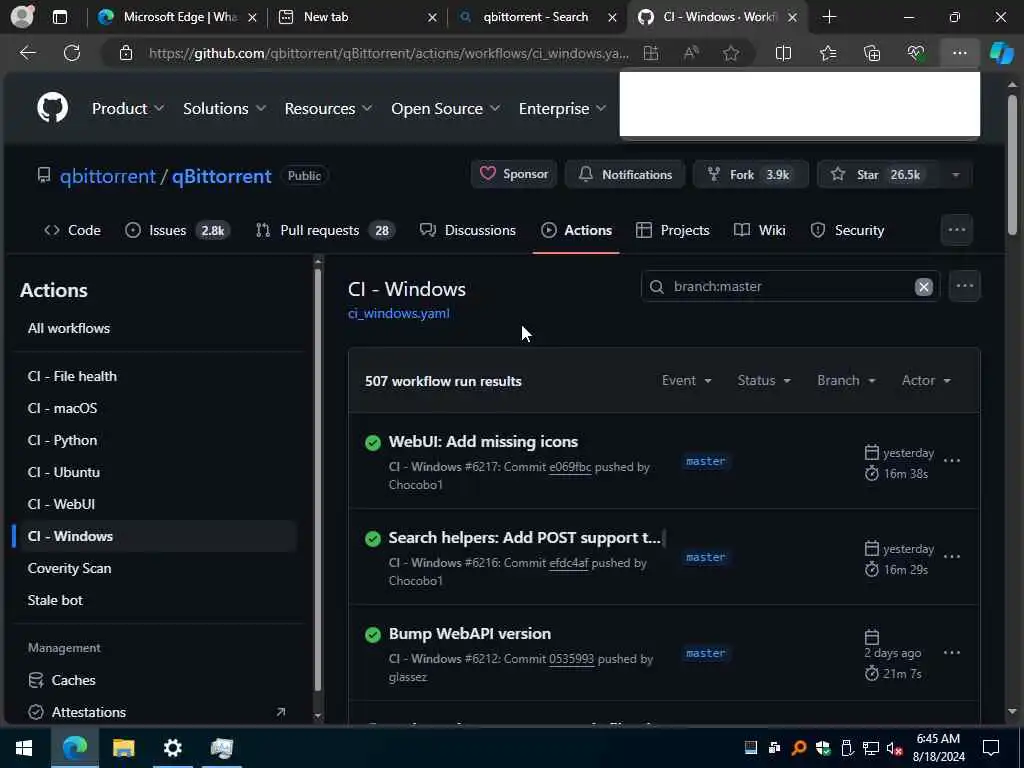Go to the Issues tab

(x=177, y=230)
